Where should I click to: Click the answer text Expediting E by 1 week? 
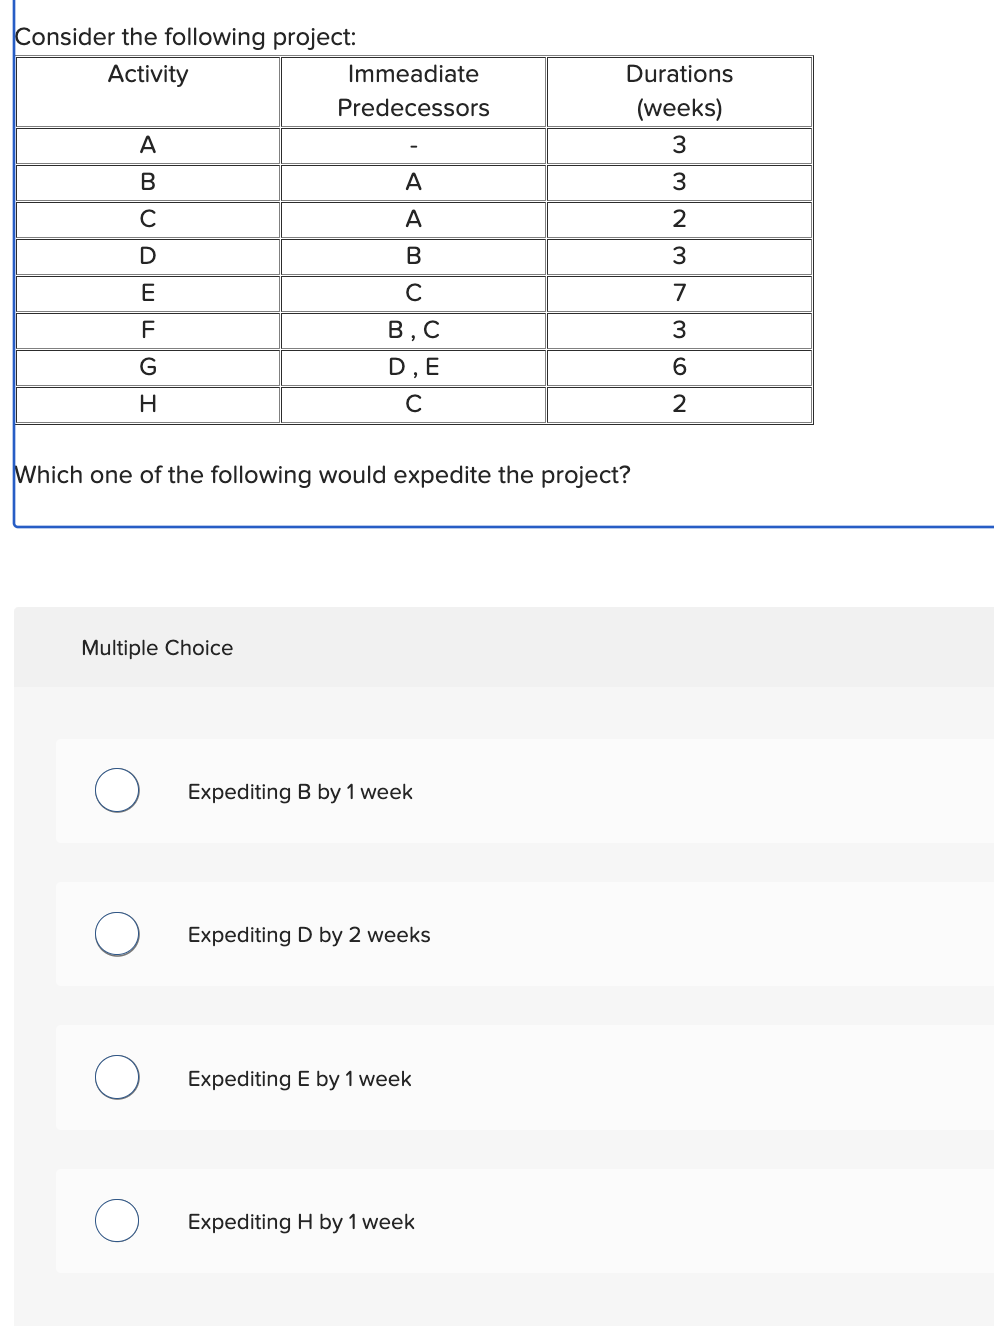click(298, 1079)
